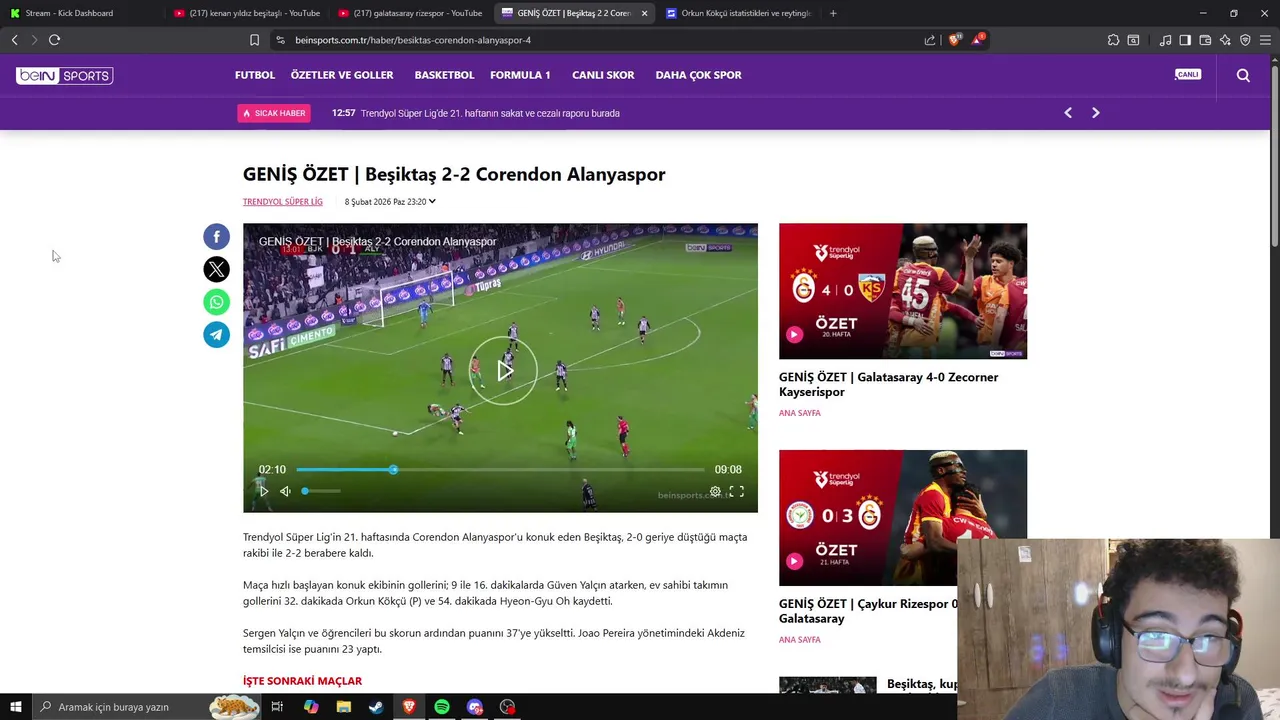The image size is (1280, 720).
Task: Seek on the video progress bar
Action: coord(499,470)
